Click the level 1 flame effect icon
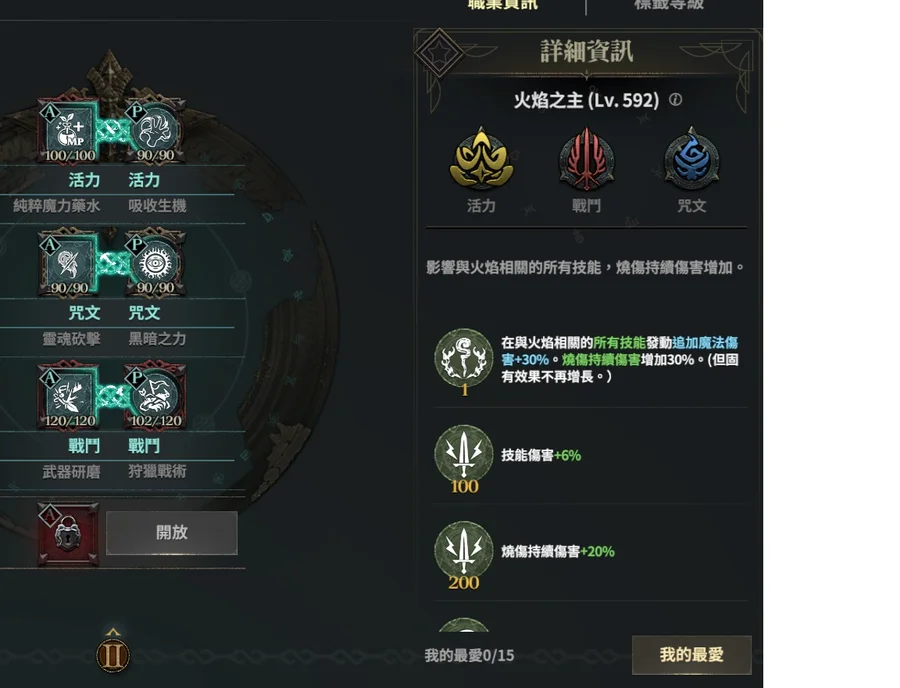 pos(464,358)
